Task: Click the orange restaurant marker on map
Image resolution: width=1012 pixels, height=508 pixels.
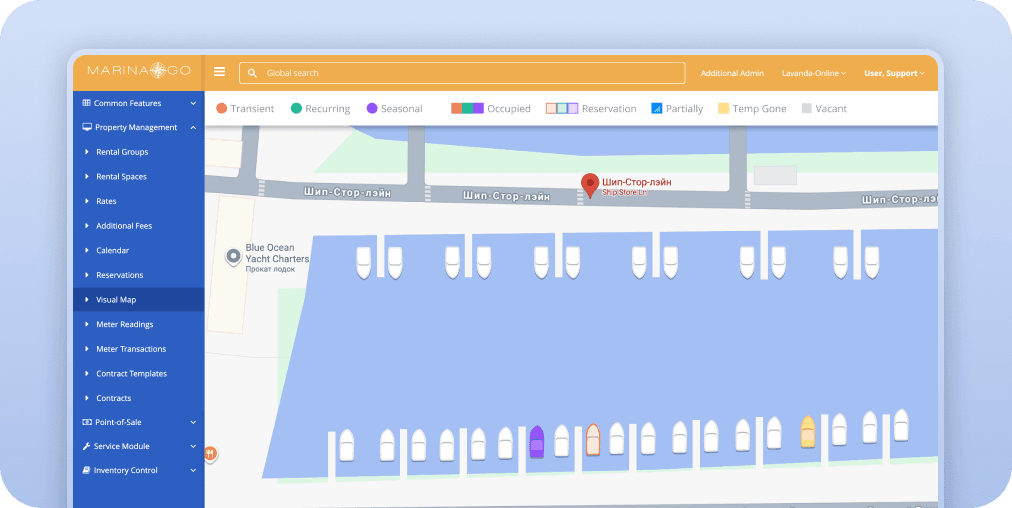Action: pos(210,453)
